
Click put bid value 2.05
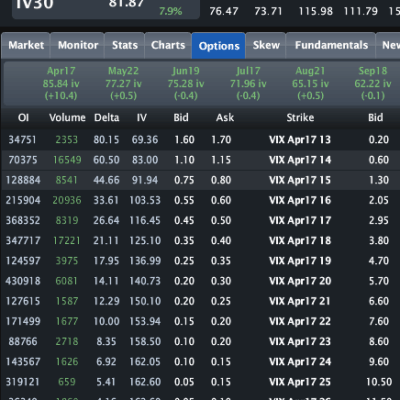379,200
